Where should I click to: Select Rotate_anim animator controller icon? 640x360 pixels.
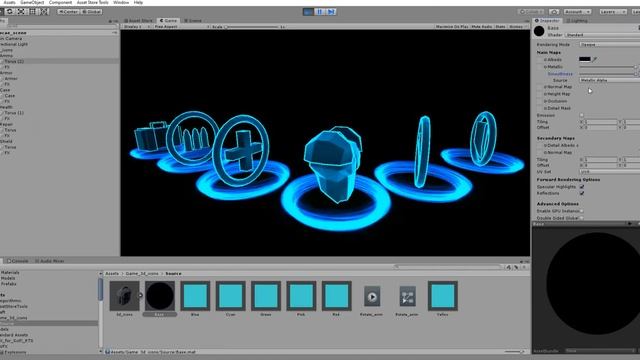(407, 296)
